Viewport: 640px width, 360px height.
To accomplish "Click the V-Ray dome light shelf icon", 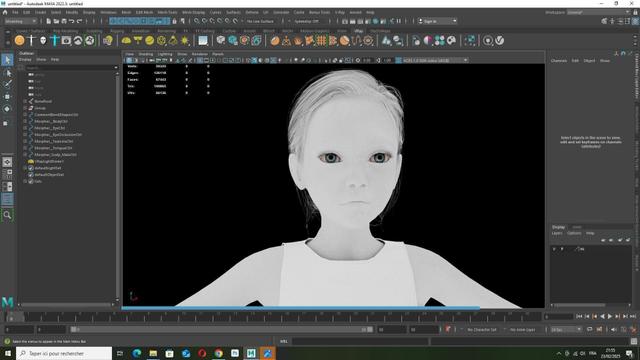I will coord(126,40).
